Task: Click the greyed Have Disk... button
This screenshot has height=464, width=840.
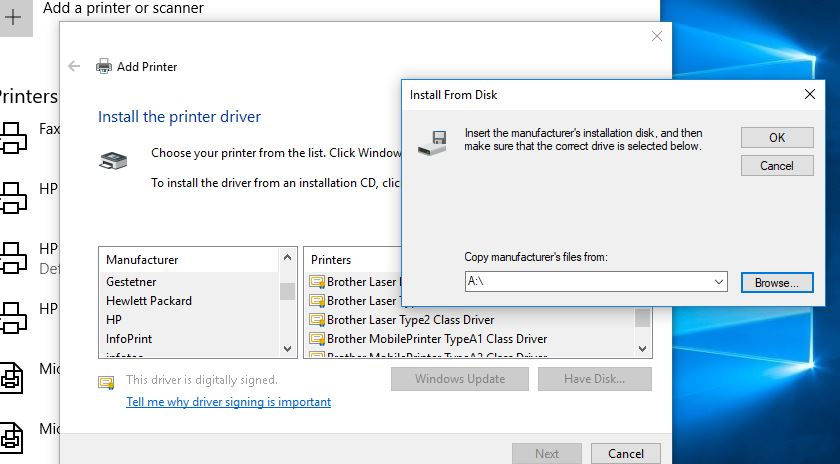Action: coord(595,379)
